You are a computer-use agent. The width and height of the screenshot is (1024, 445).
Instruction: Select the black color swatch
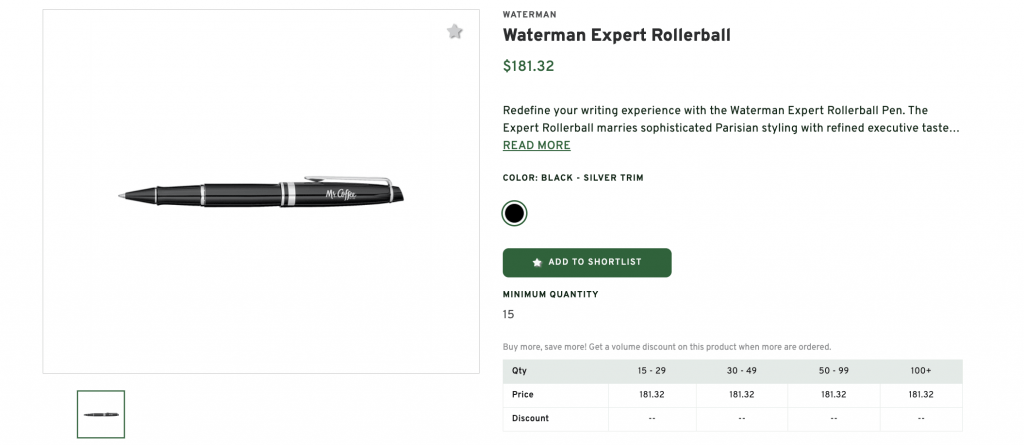pyautogui.click(x=514, y=213)
